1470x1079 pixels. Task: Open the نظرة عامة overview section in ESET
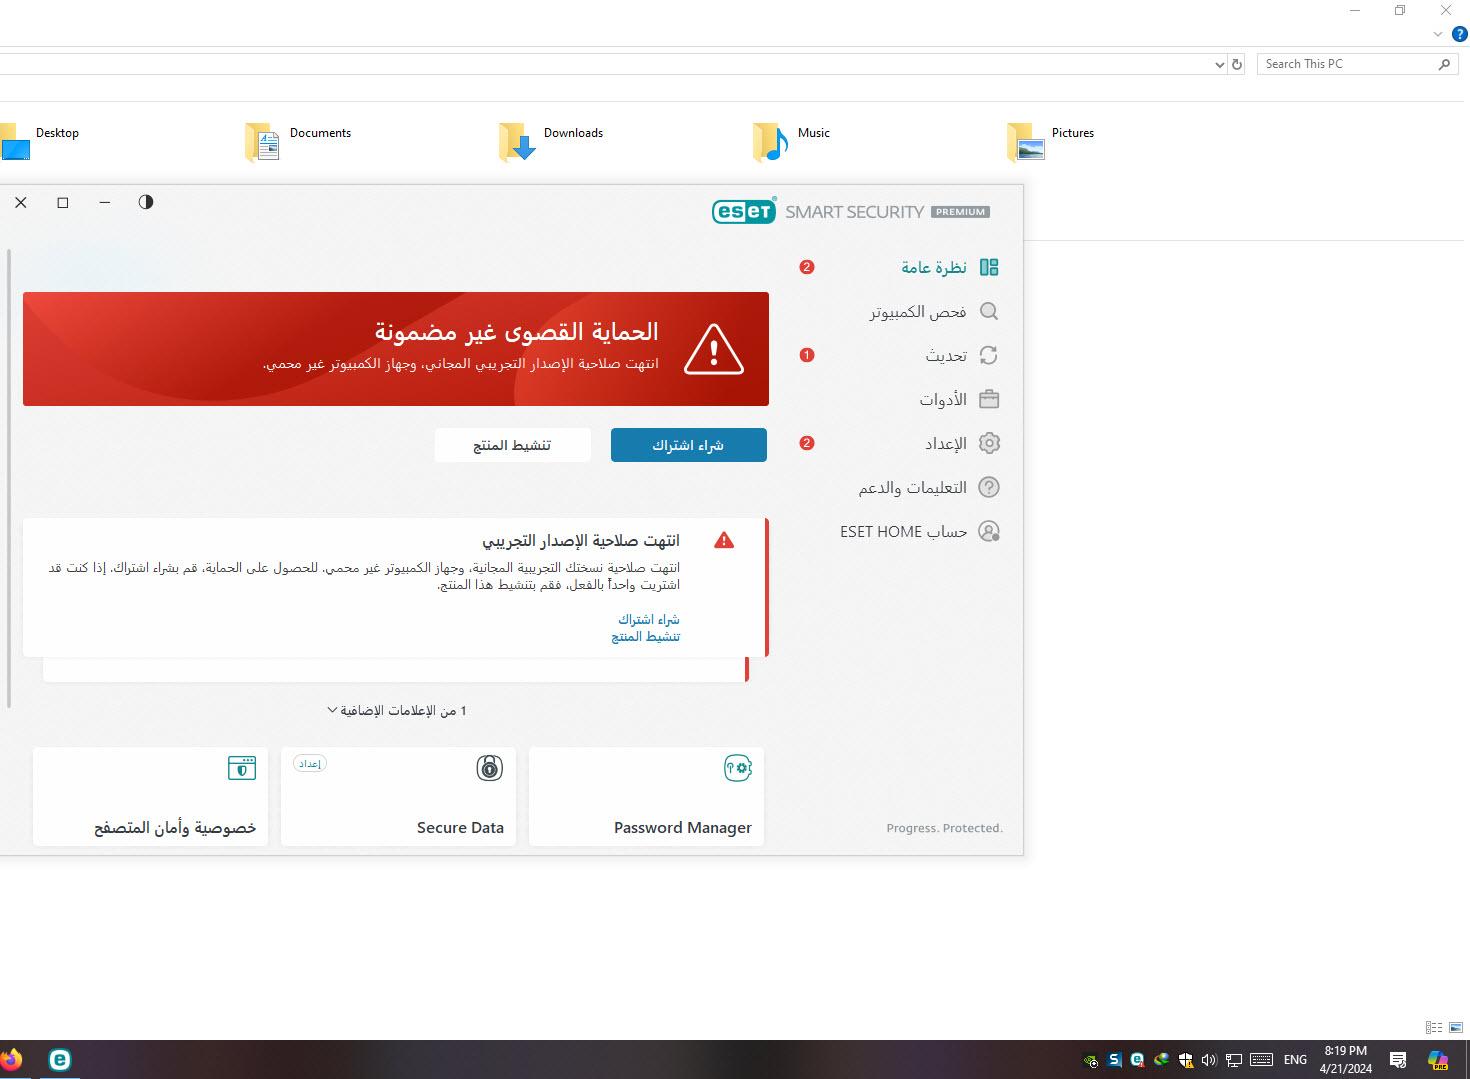(x=934, y=267)
